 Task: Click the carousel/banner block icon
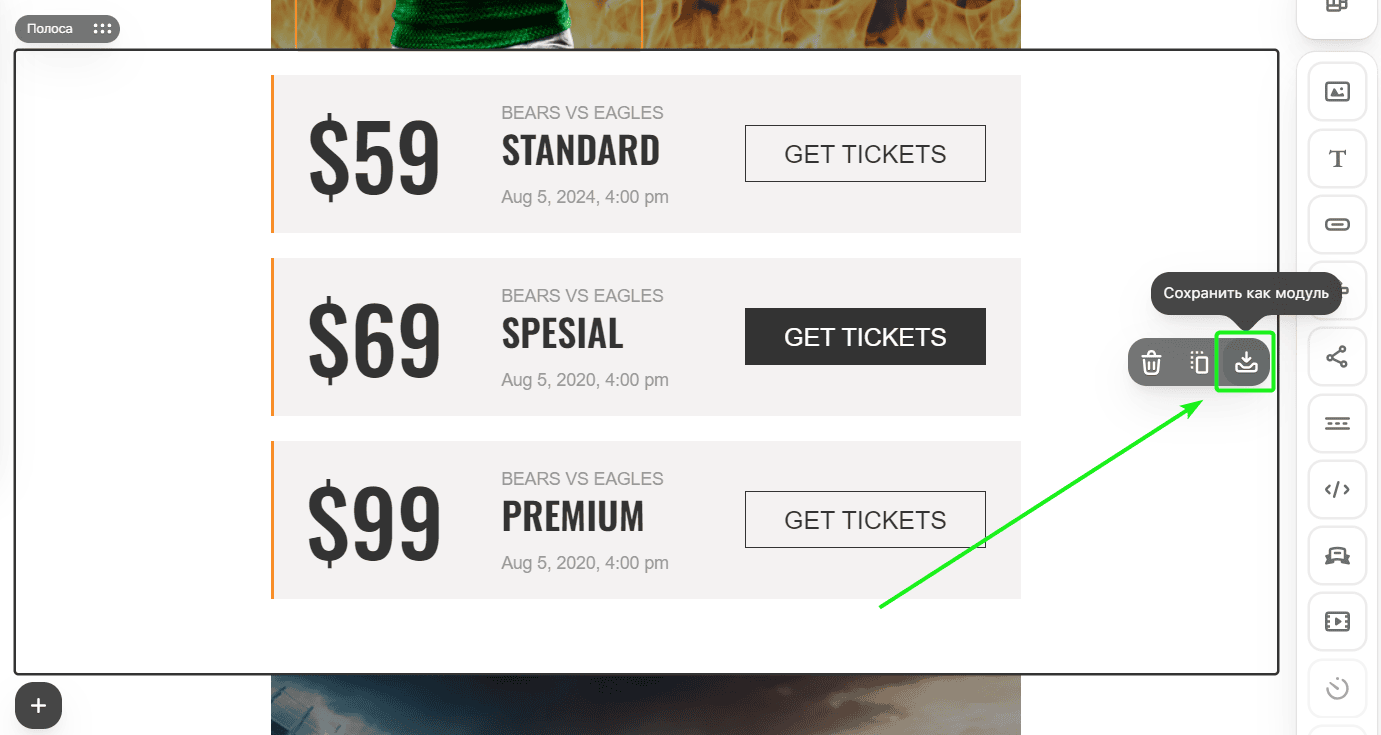pyautogui.click(x=1337, y=556)
